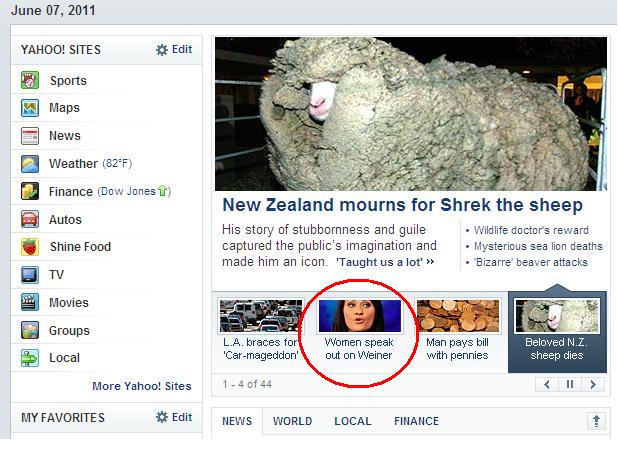This screenshot has width=620, height=450.
Task: Click the Movies clapperboard icon
Action: pyautogui.click(x=30, y=303)
